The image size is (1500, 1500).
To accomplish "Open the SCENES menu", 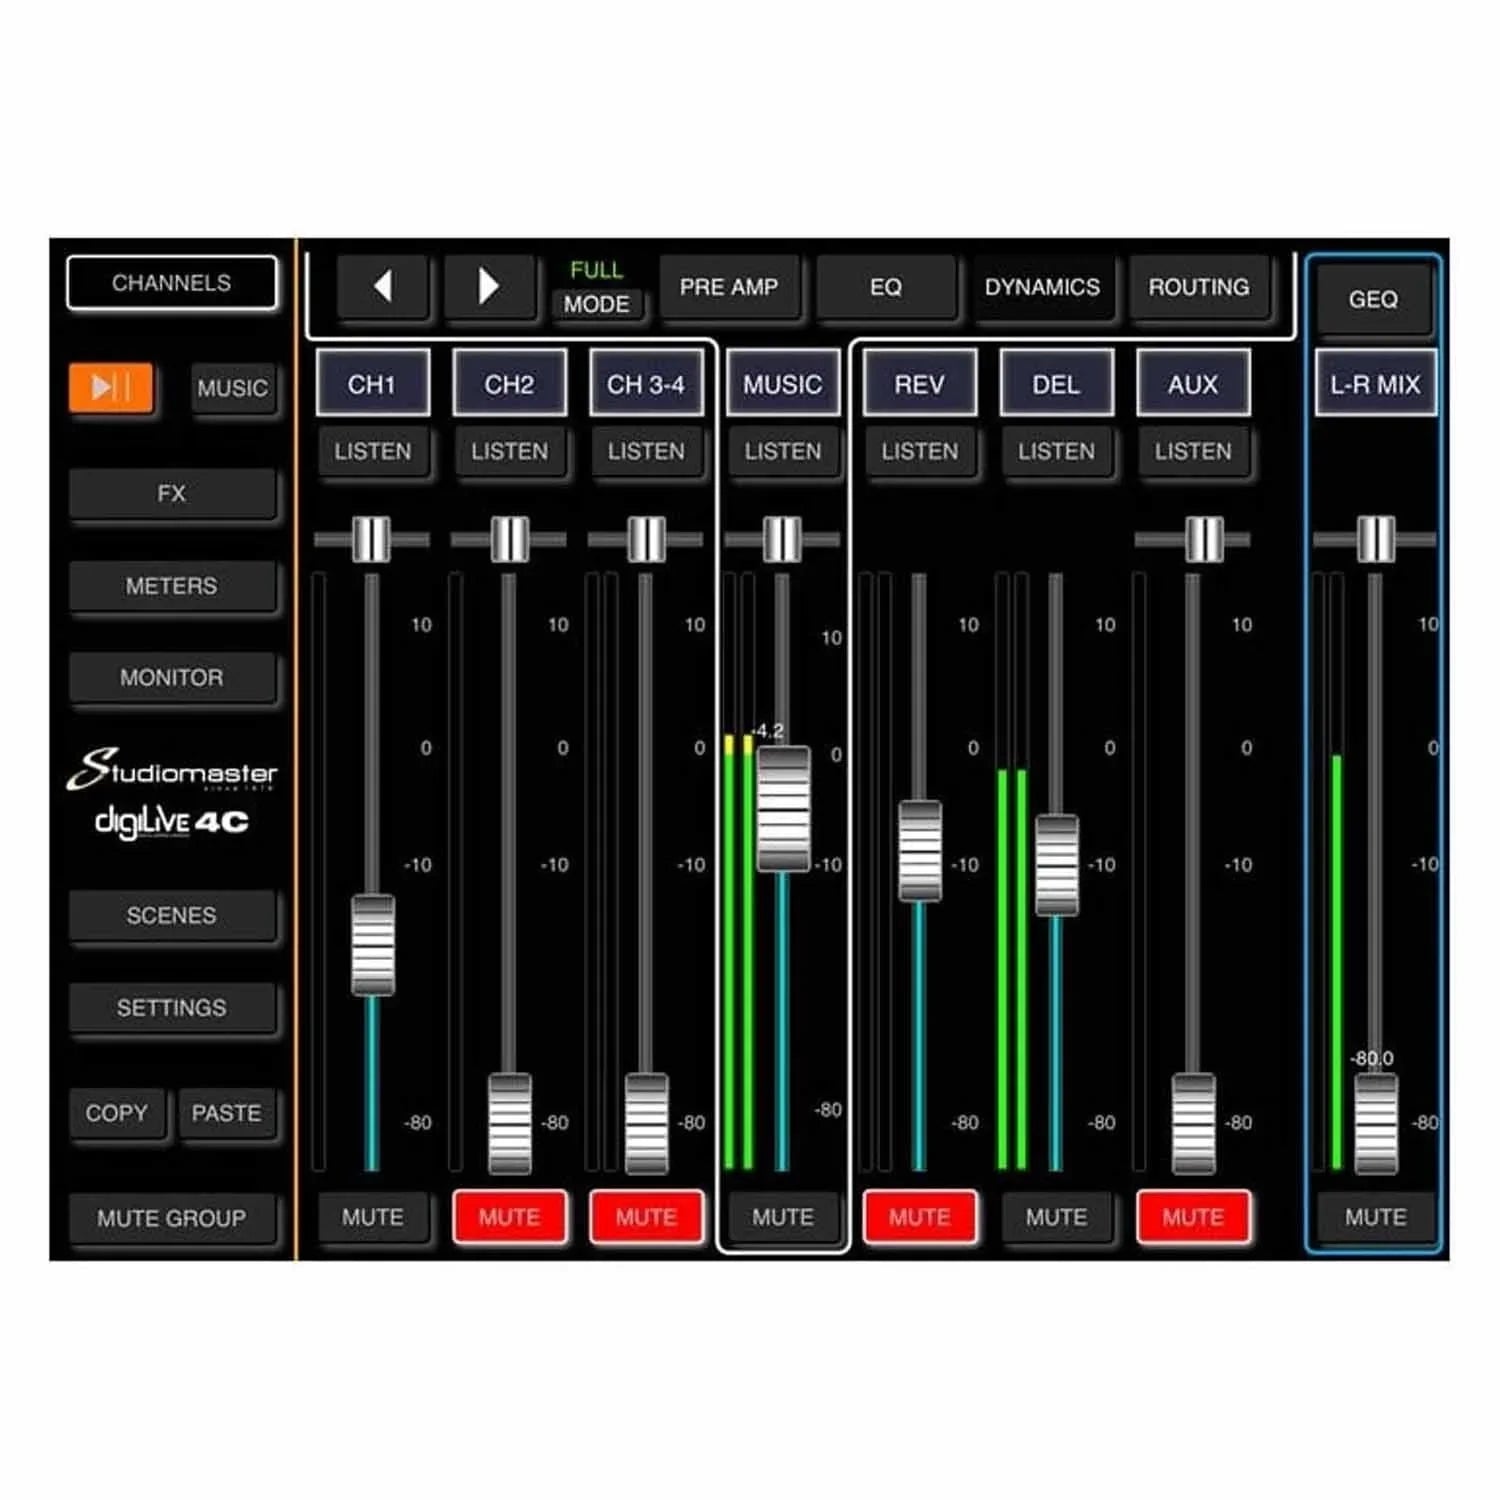I will (x=172, y=915).
